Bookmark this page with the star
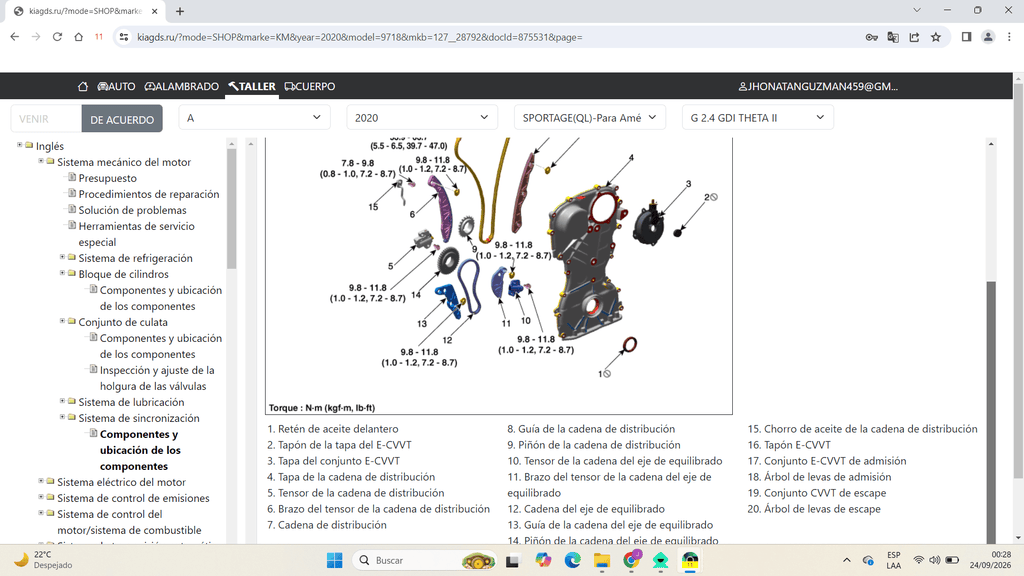The image size is (1024, 576). click(936, 37)
